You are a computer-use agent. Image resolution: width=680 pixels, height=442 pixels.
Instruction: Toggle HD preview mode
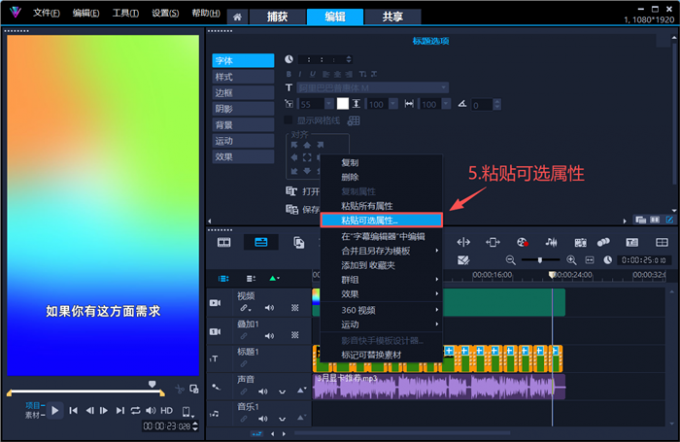point(167,410)
